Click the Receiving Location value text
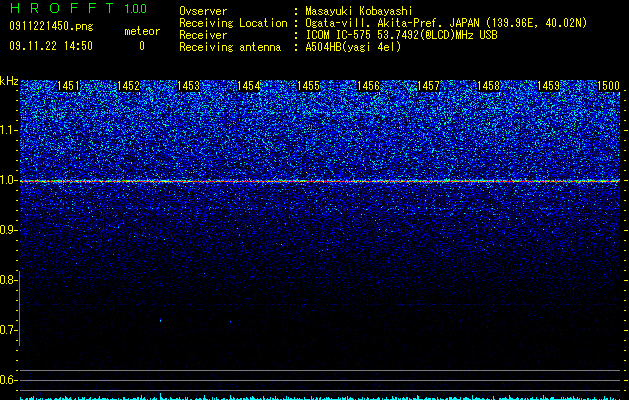The image size is (629, 400). 446,23
